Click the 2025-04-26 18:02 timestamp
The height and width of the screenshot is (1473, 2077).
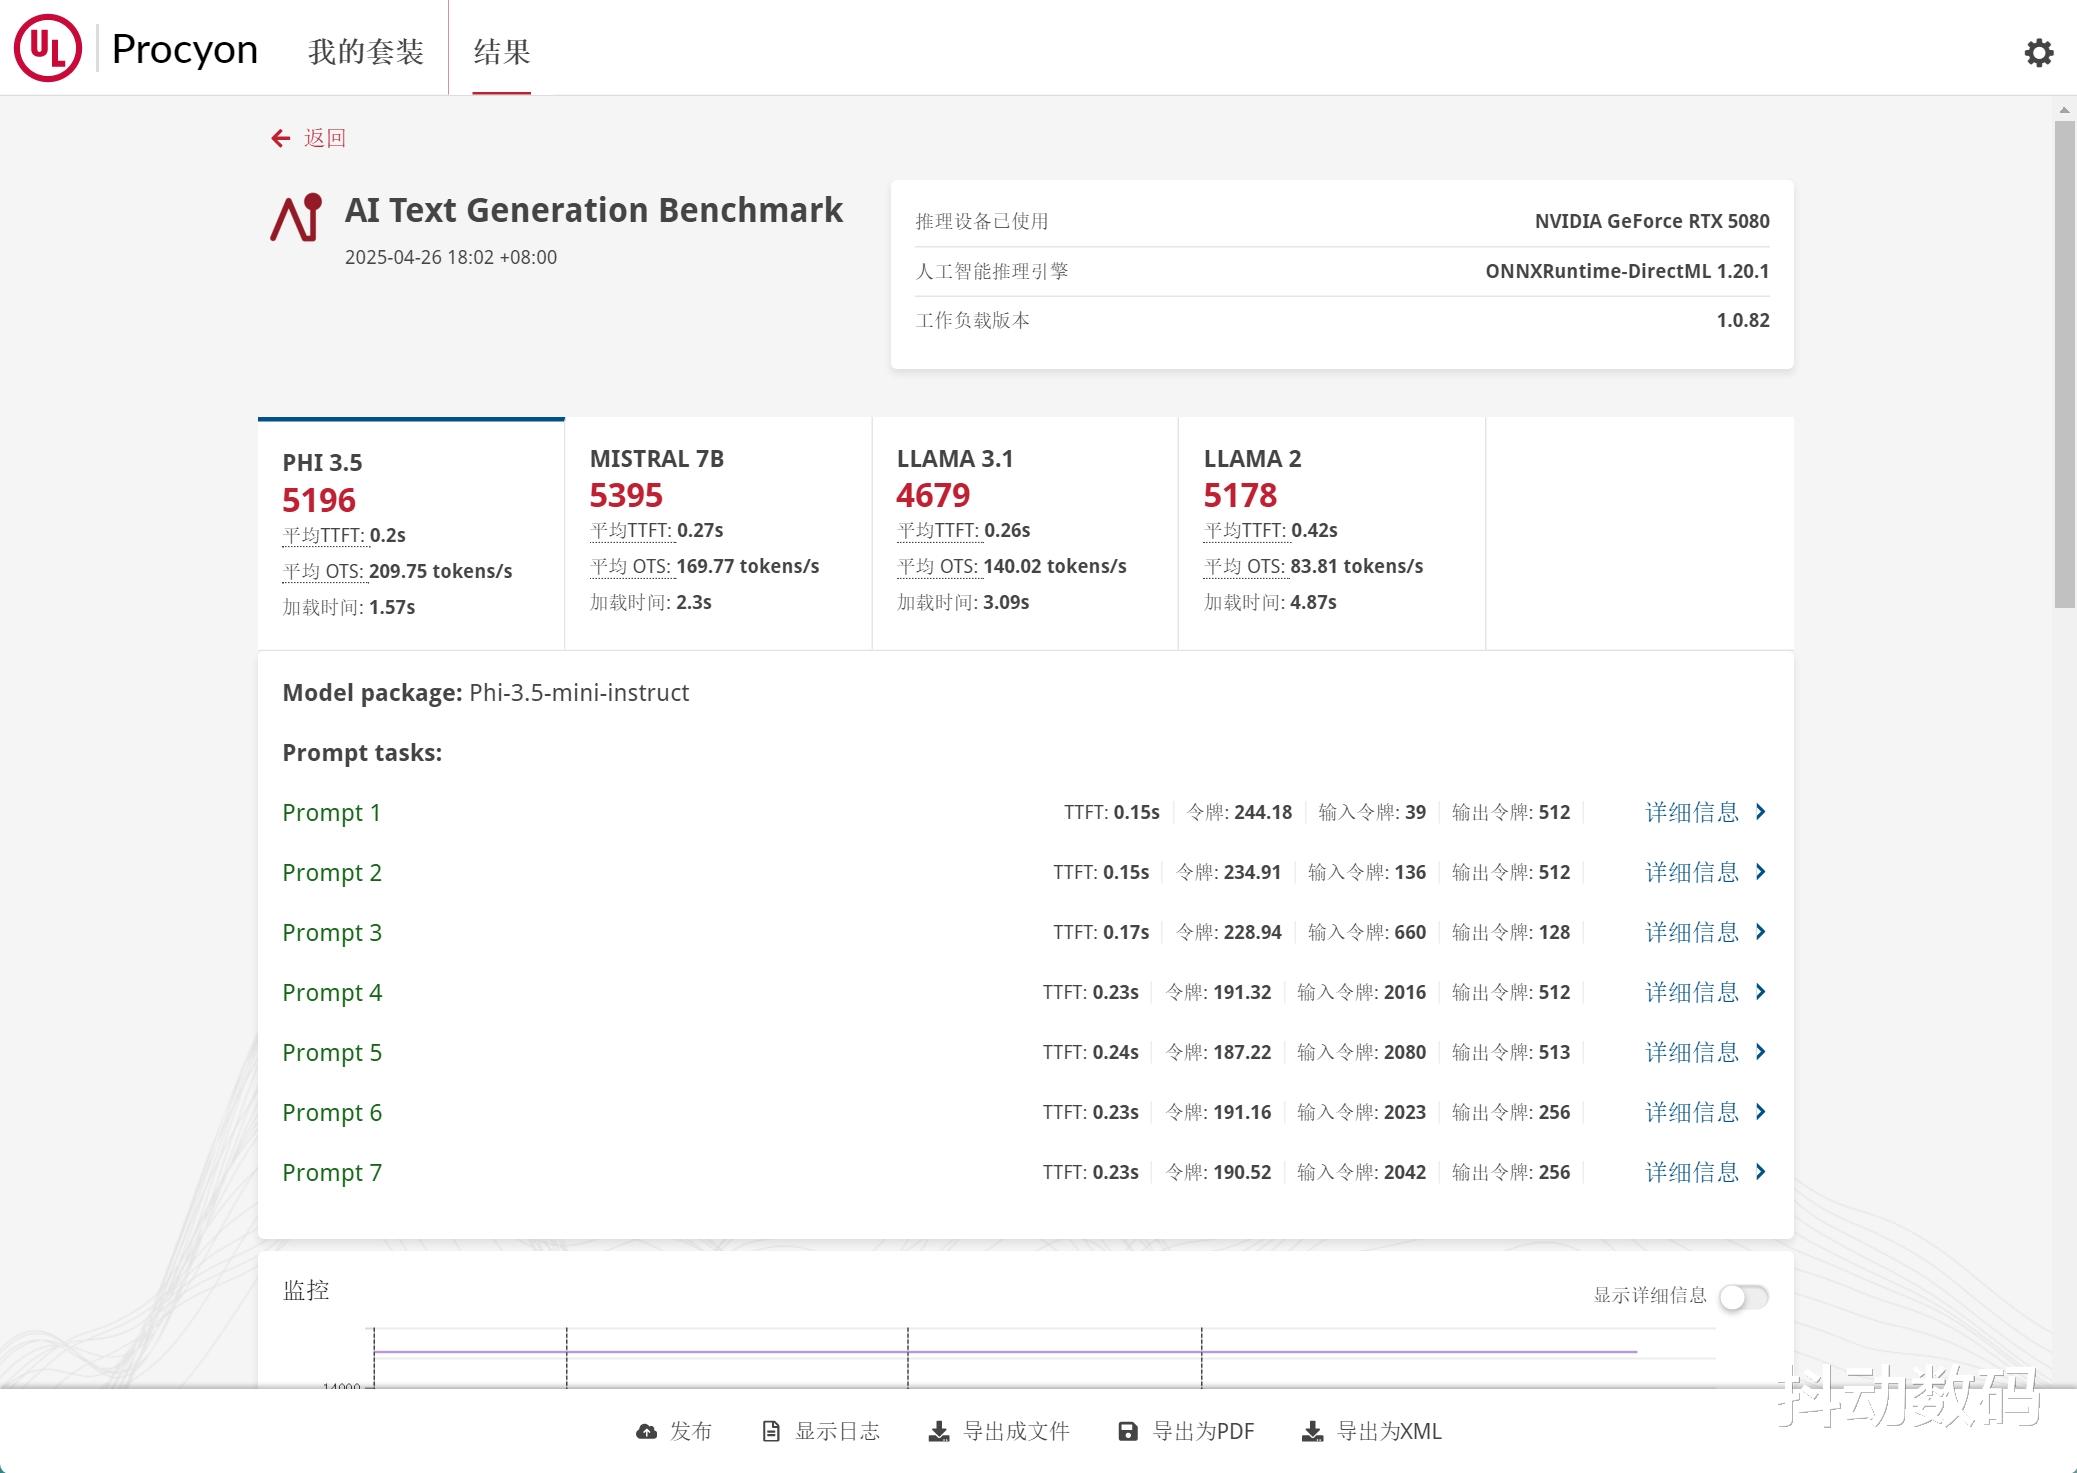point(451,257)
